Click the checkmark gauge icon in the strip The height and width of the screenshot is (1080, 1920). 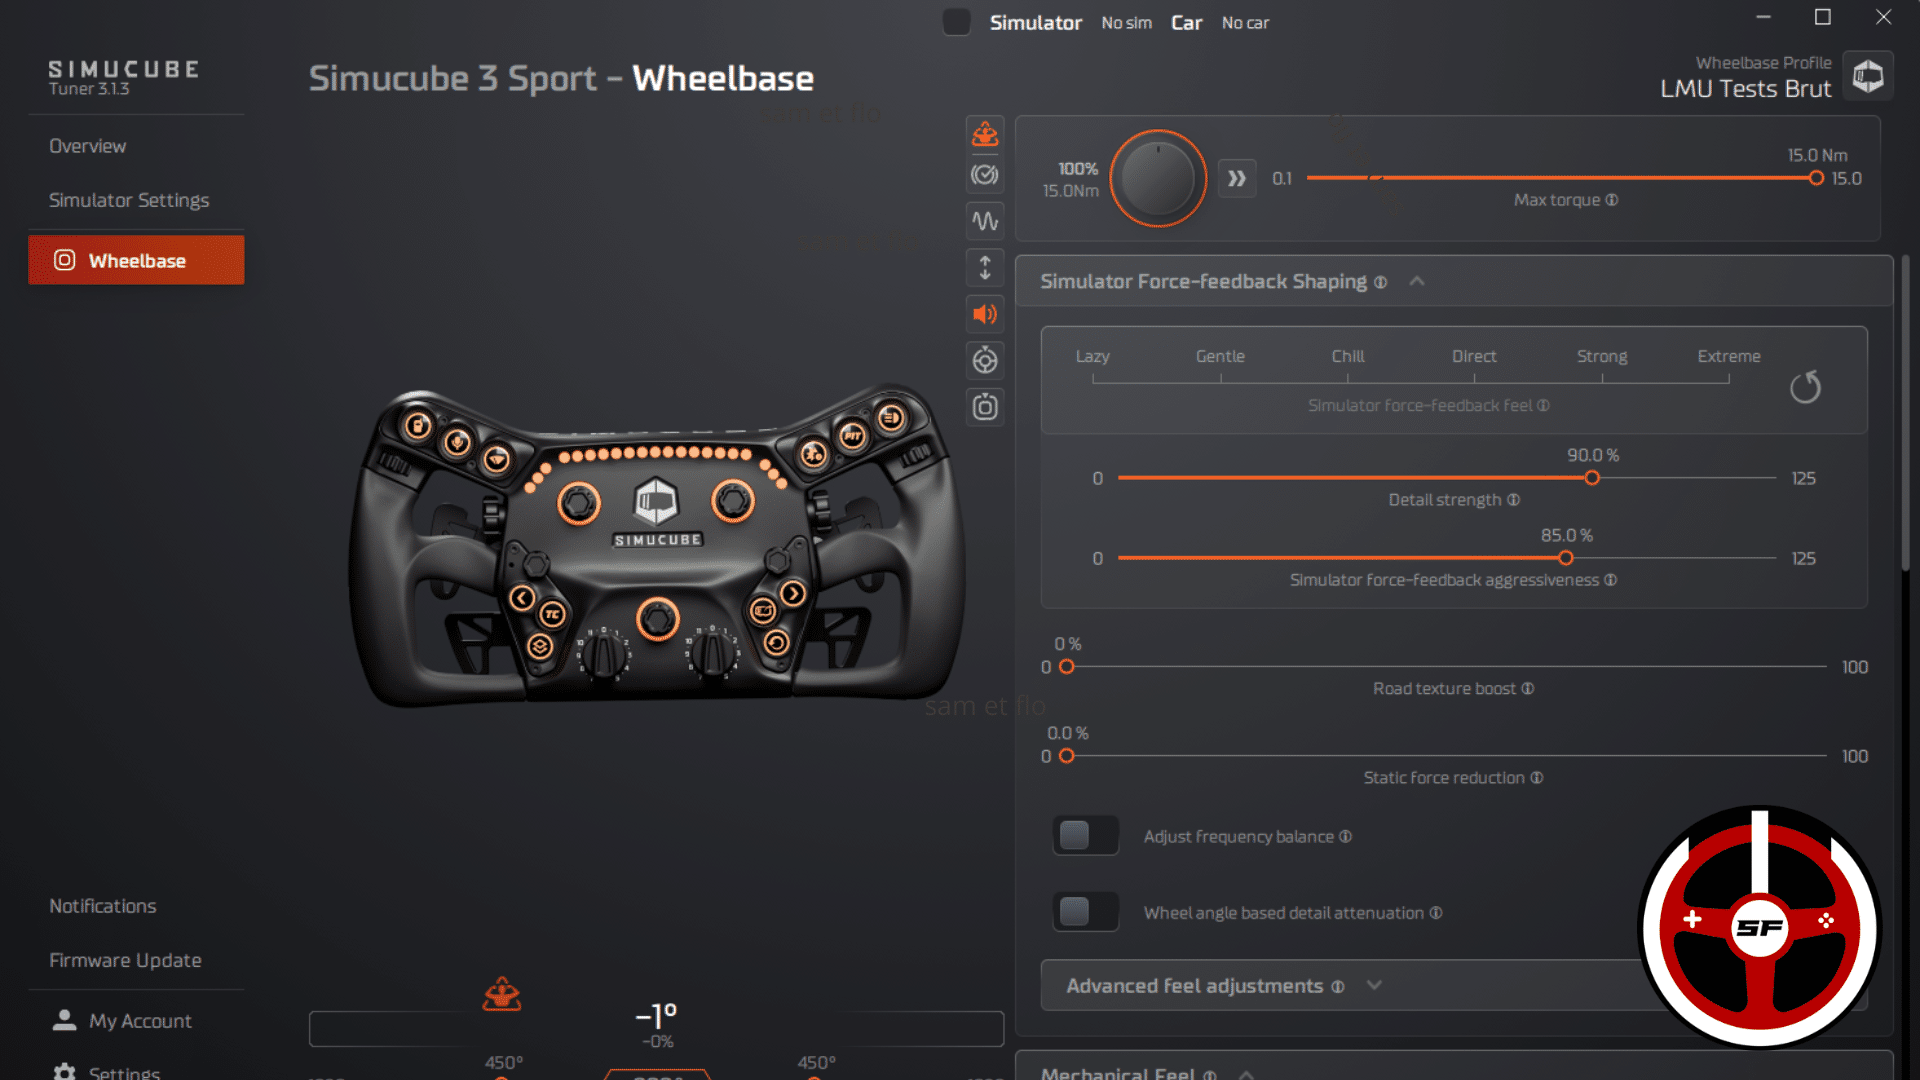985,175
